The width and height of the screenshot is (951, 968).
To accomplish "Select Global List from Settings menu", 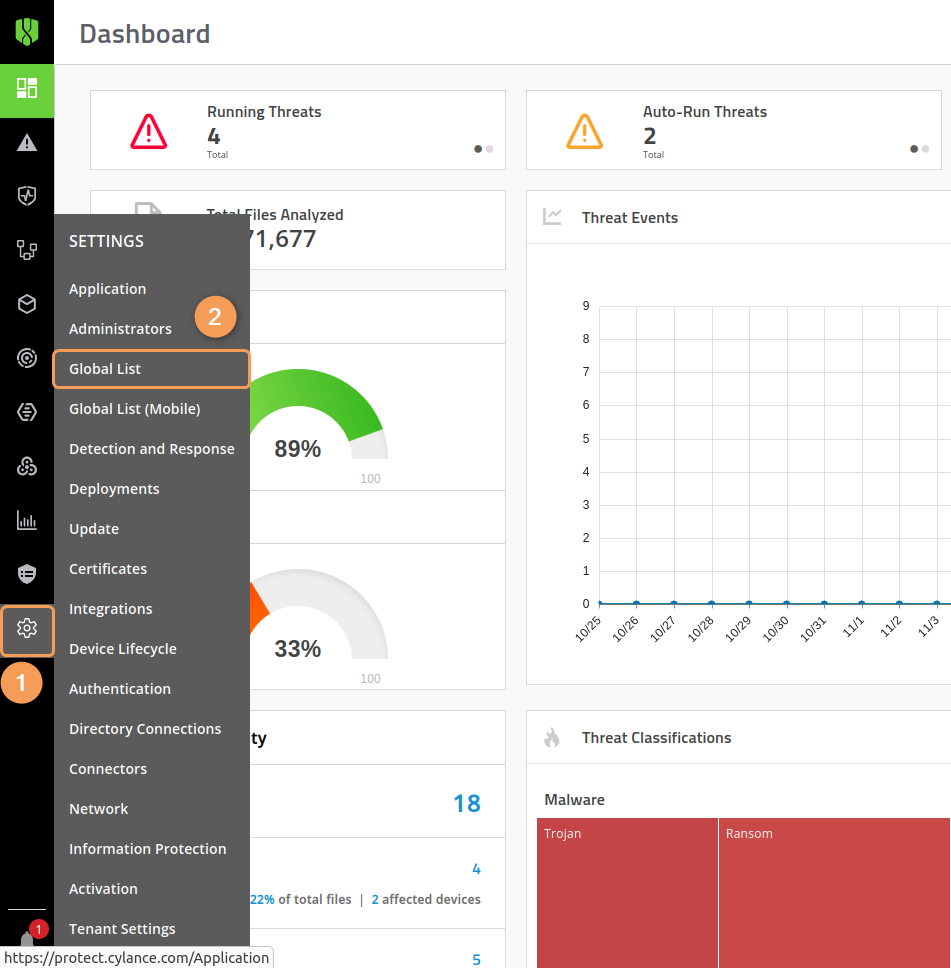I will point(105,369).
